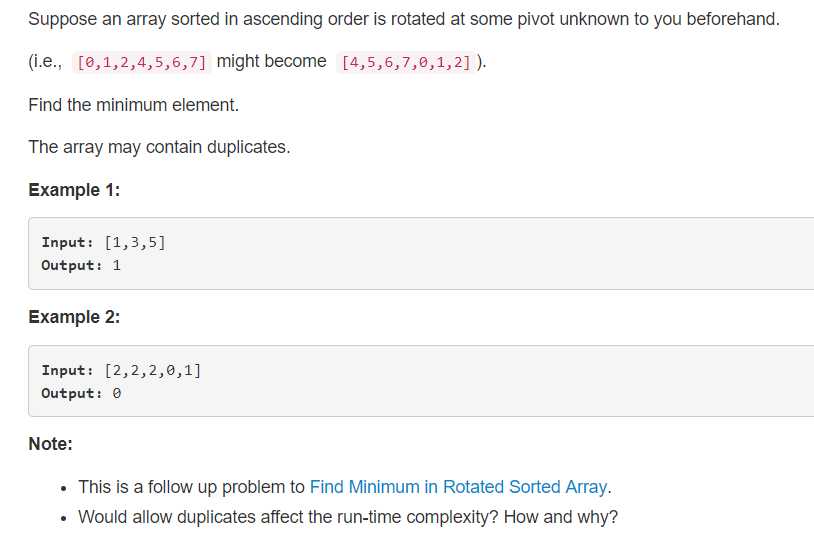Click the Note: heading

pos(50,444)
